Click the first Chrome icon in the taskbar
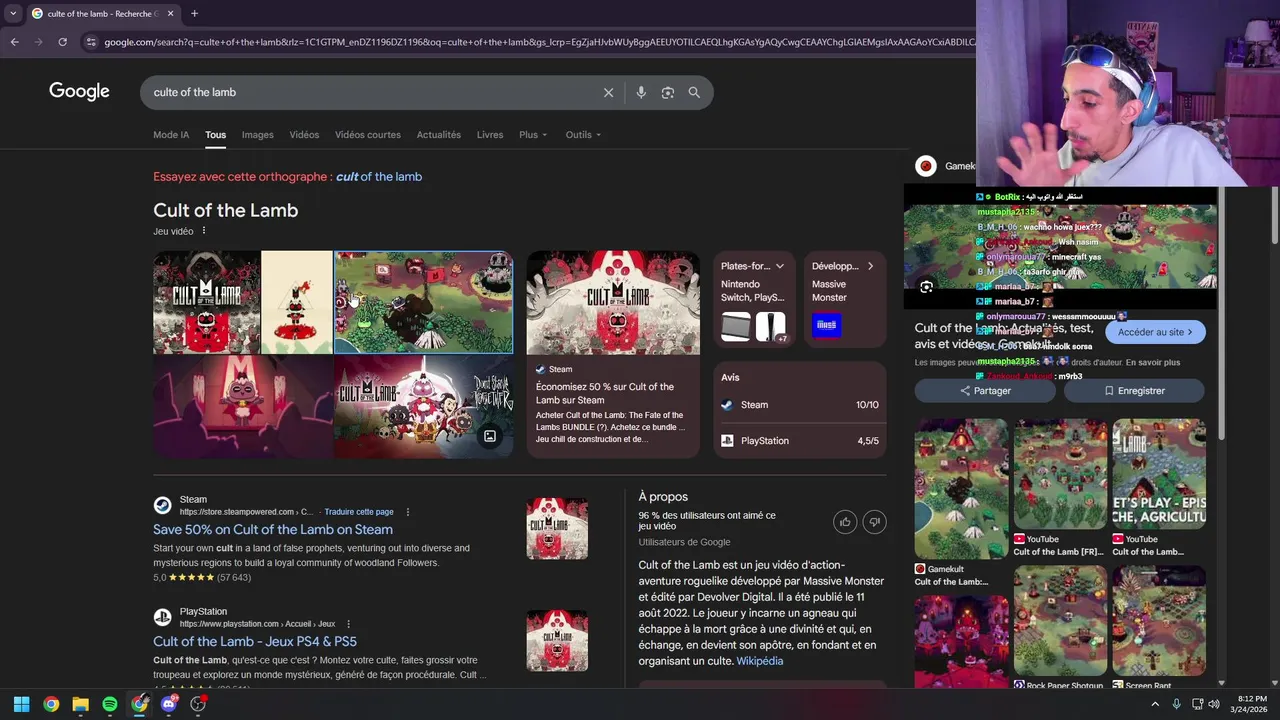This screenshot has width=1280, height=720. coord(51,704)
